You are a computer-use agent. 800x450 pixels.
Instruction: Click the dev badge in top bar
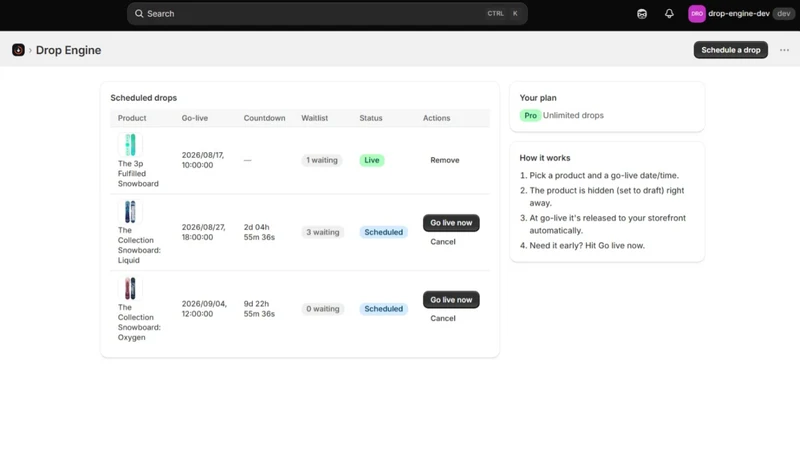pos(784,14)
